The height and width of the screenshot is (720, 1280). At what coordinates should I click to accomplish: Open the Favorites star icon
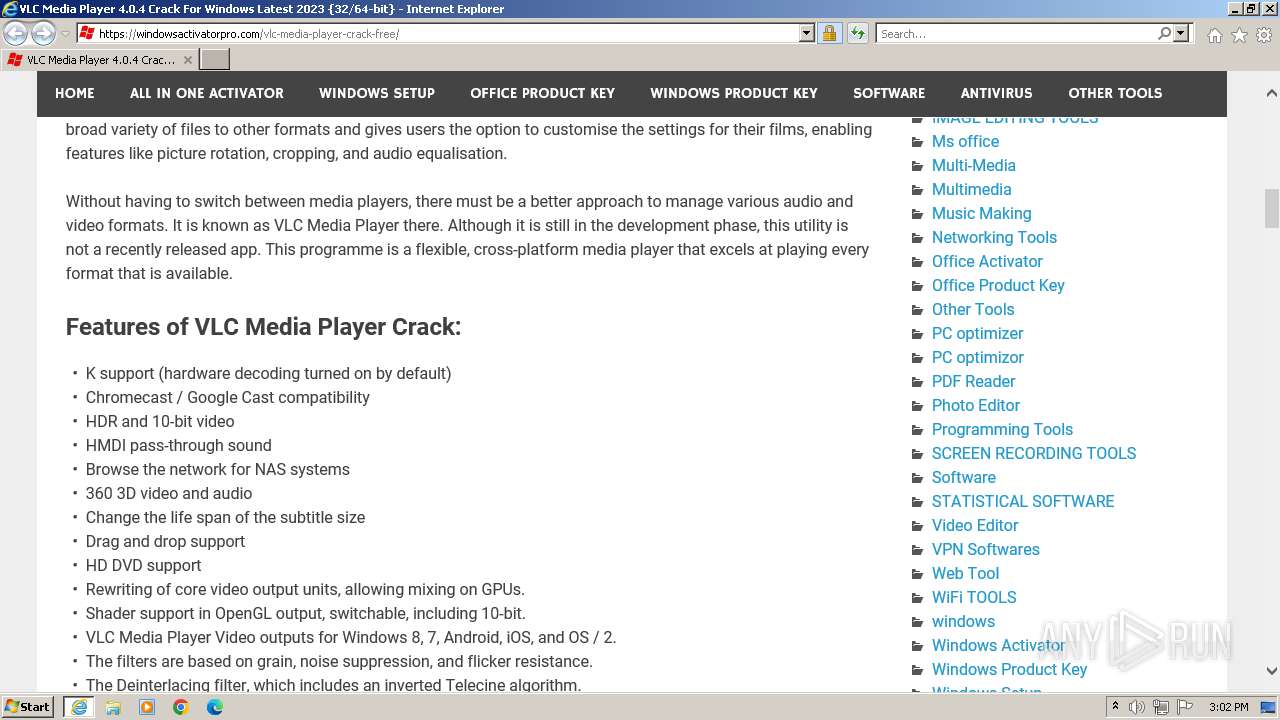1239,35
